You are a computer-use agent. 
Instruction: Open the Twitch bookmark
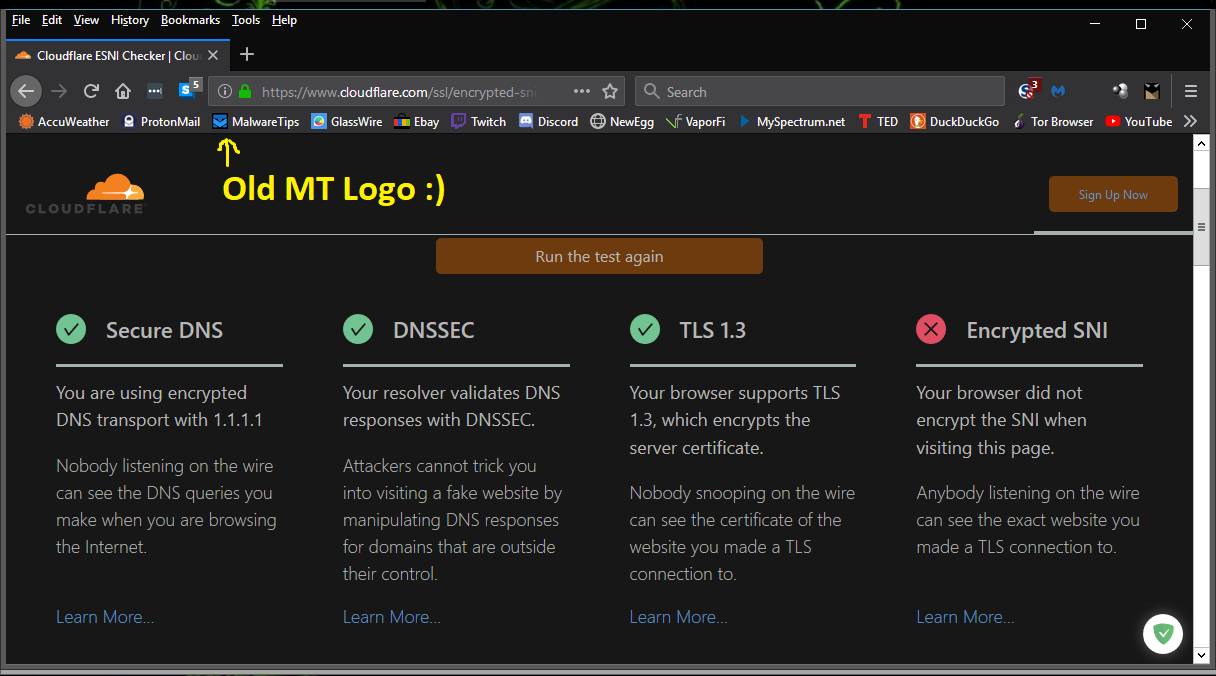click(478, 121)
